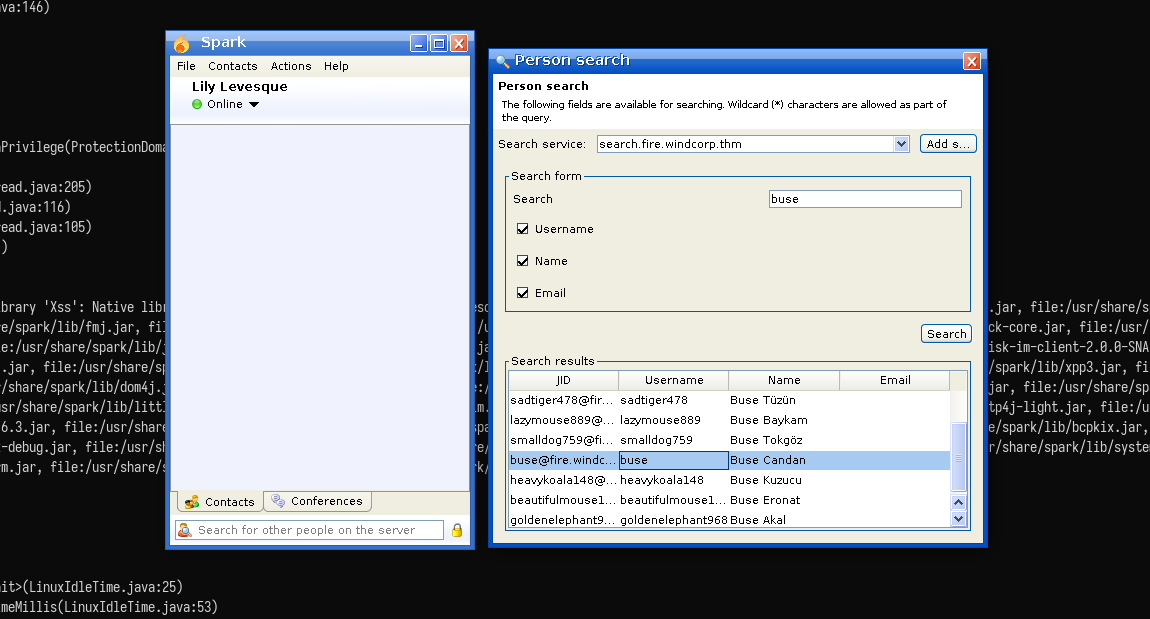
Task: Select the smalldog759 username cell
Action: tap(673, 440)
